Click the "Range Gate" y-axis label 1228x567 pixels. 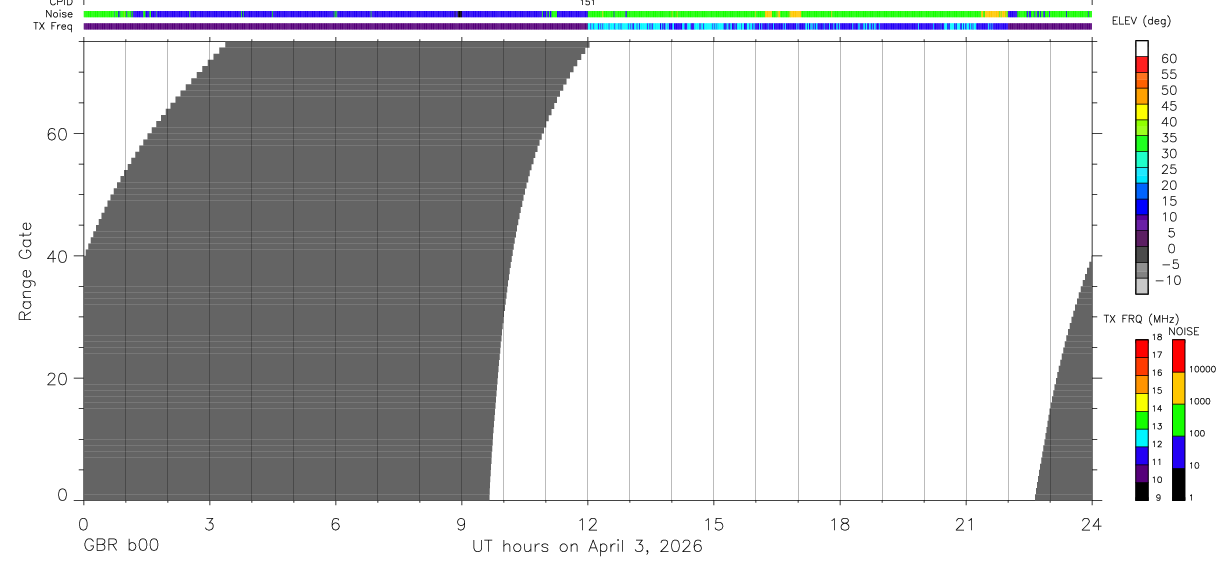point(26,272)
